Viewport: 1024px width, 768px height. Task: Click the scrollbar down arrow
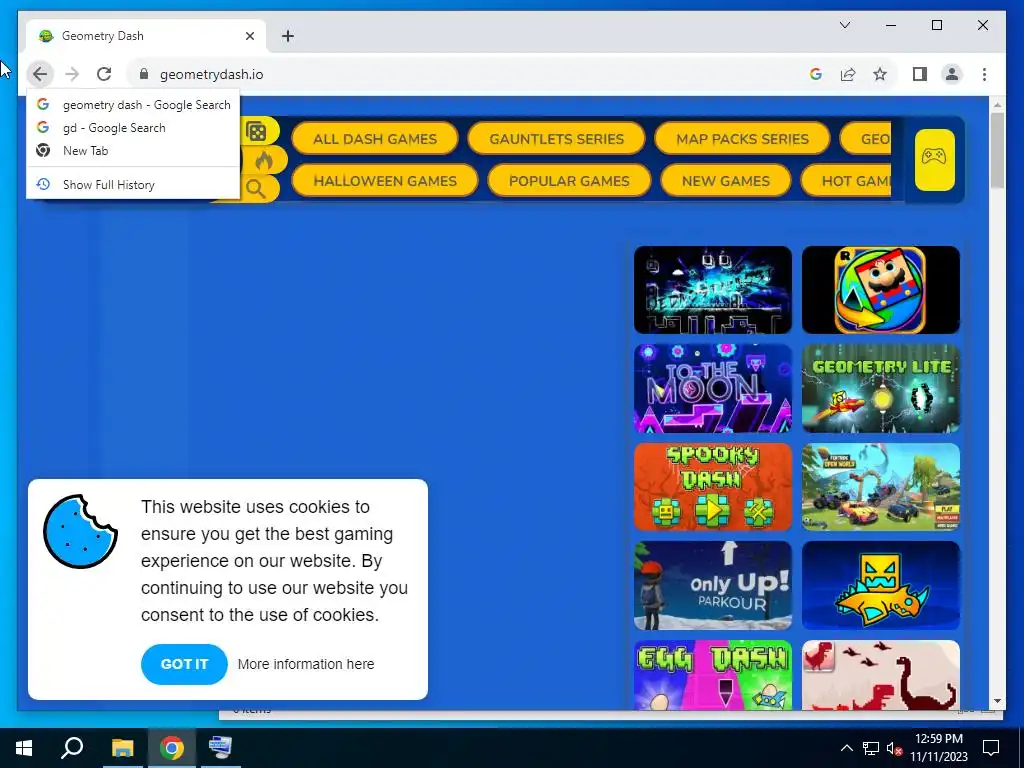click(997, 701)
